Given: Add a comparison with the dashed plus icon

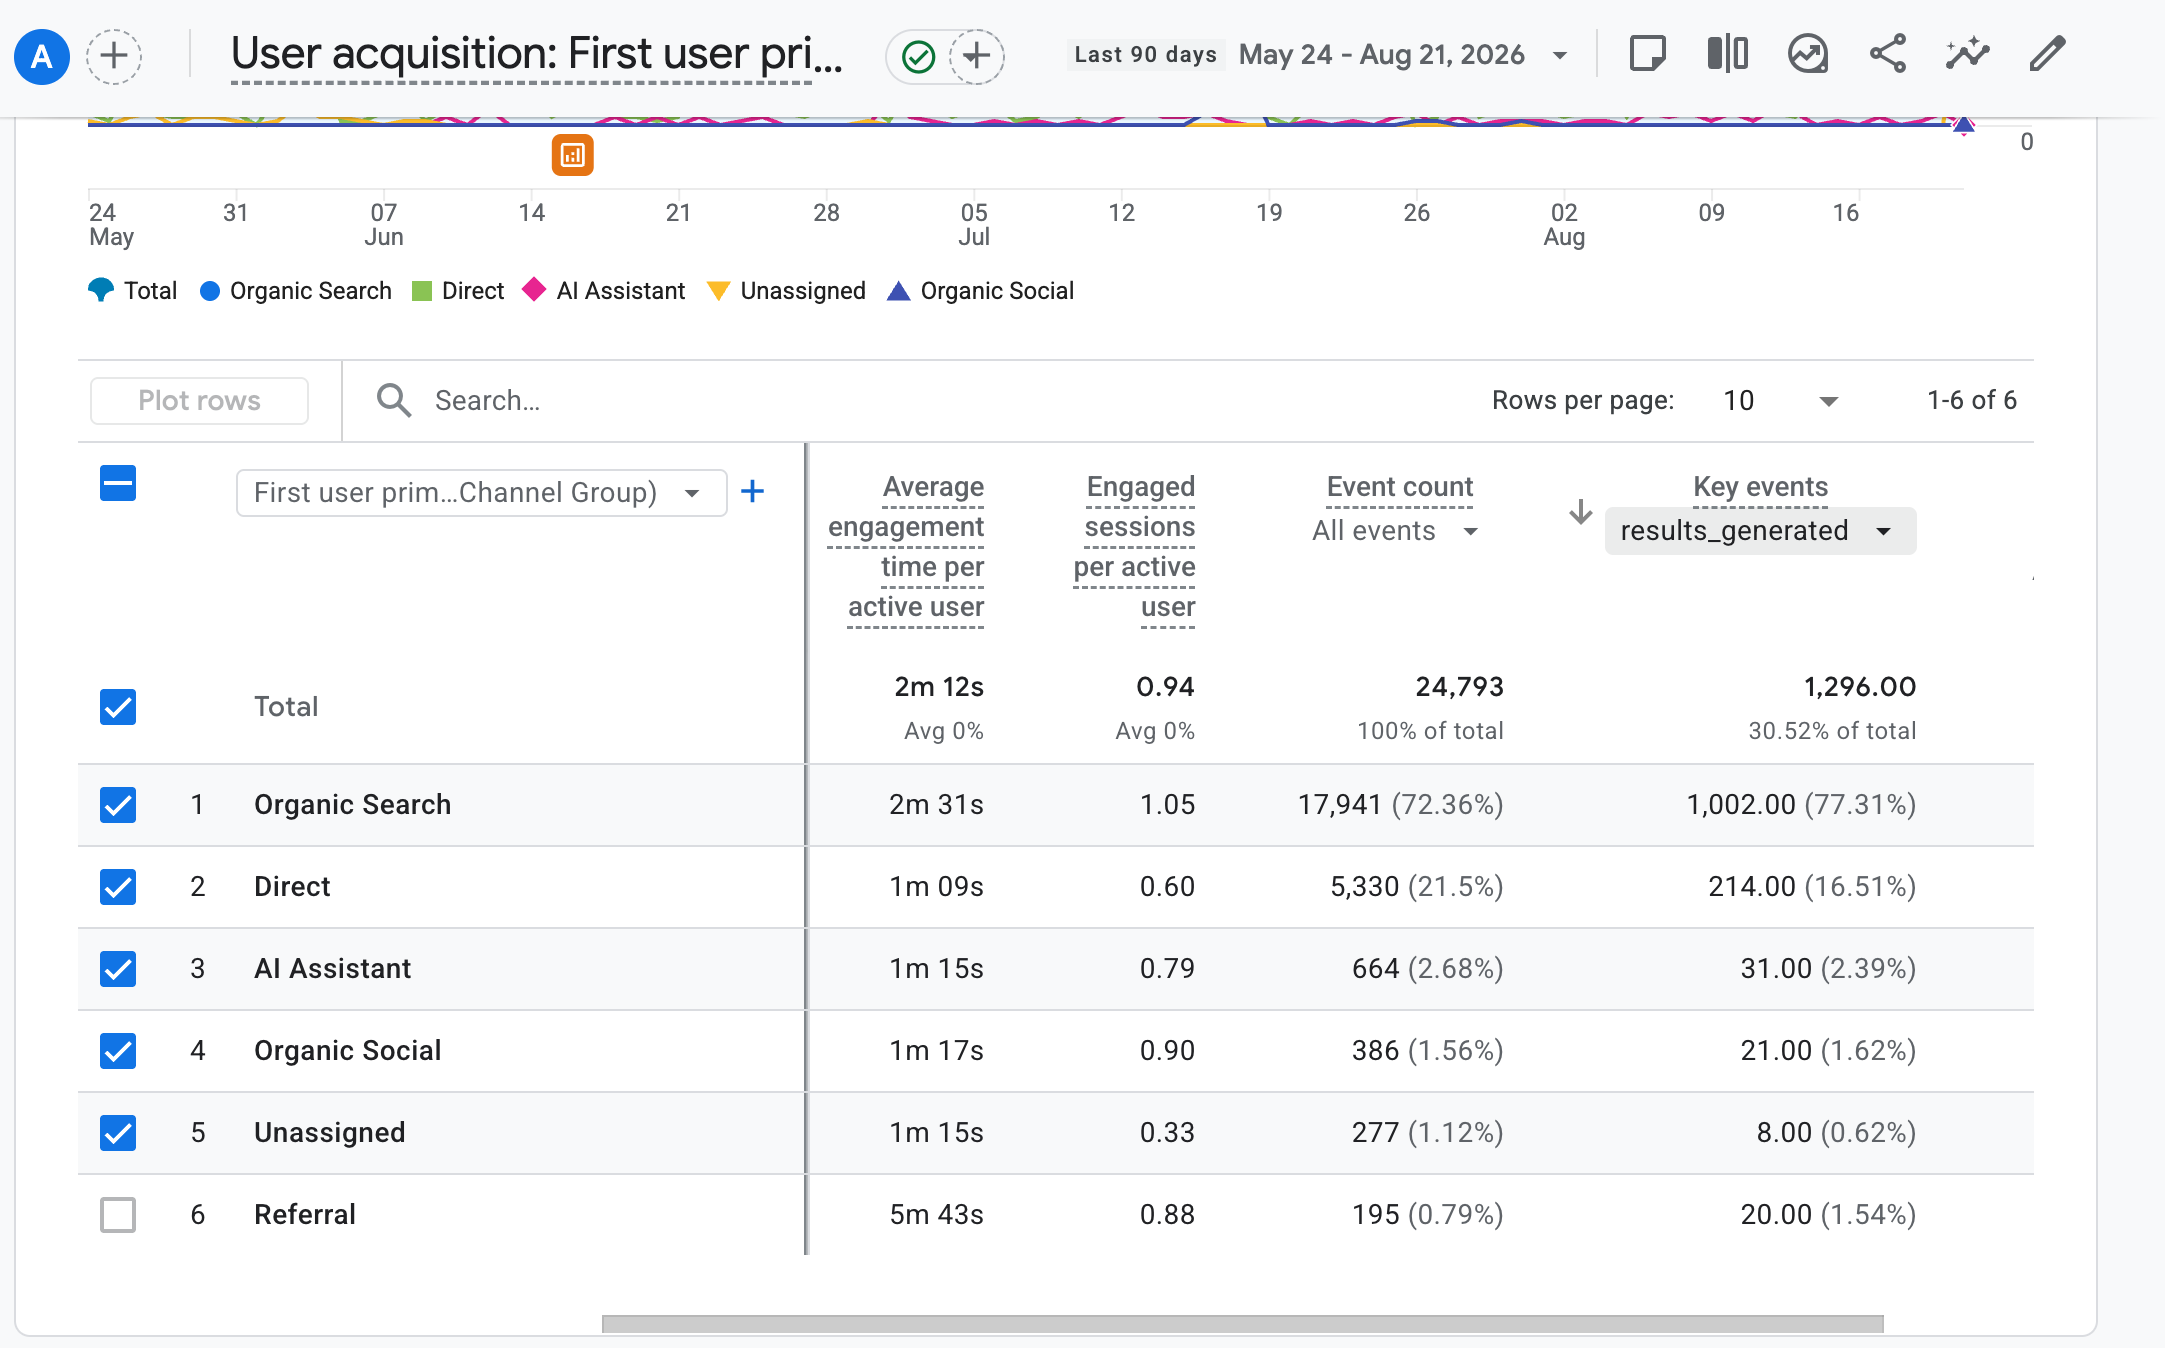Looking at the screenshot, I should coord(114,56).
